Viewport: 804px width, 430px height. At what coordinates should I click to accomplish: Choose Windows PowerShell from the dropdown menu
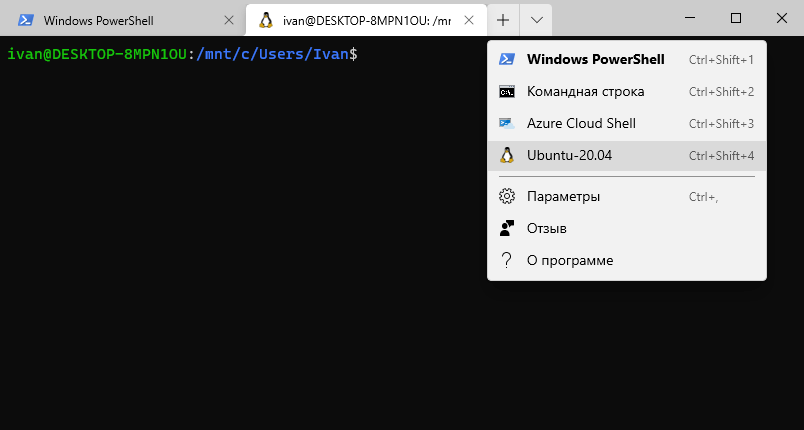tap(627, 59)
